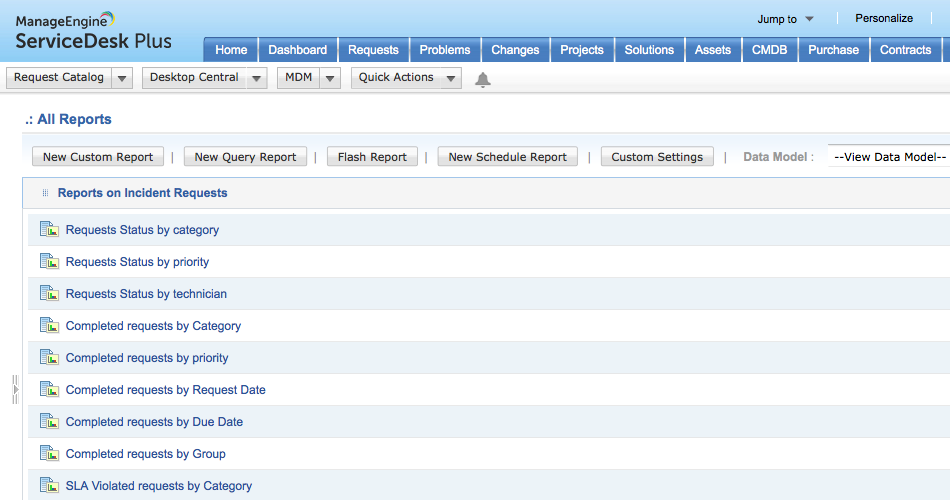Open the Desktop Central dropdown arrow

(x=256, y=78)
